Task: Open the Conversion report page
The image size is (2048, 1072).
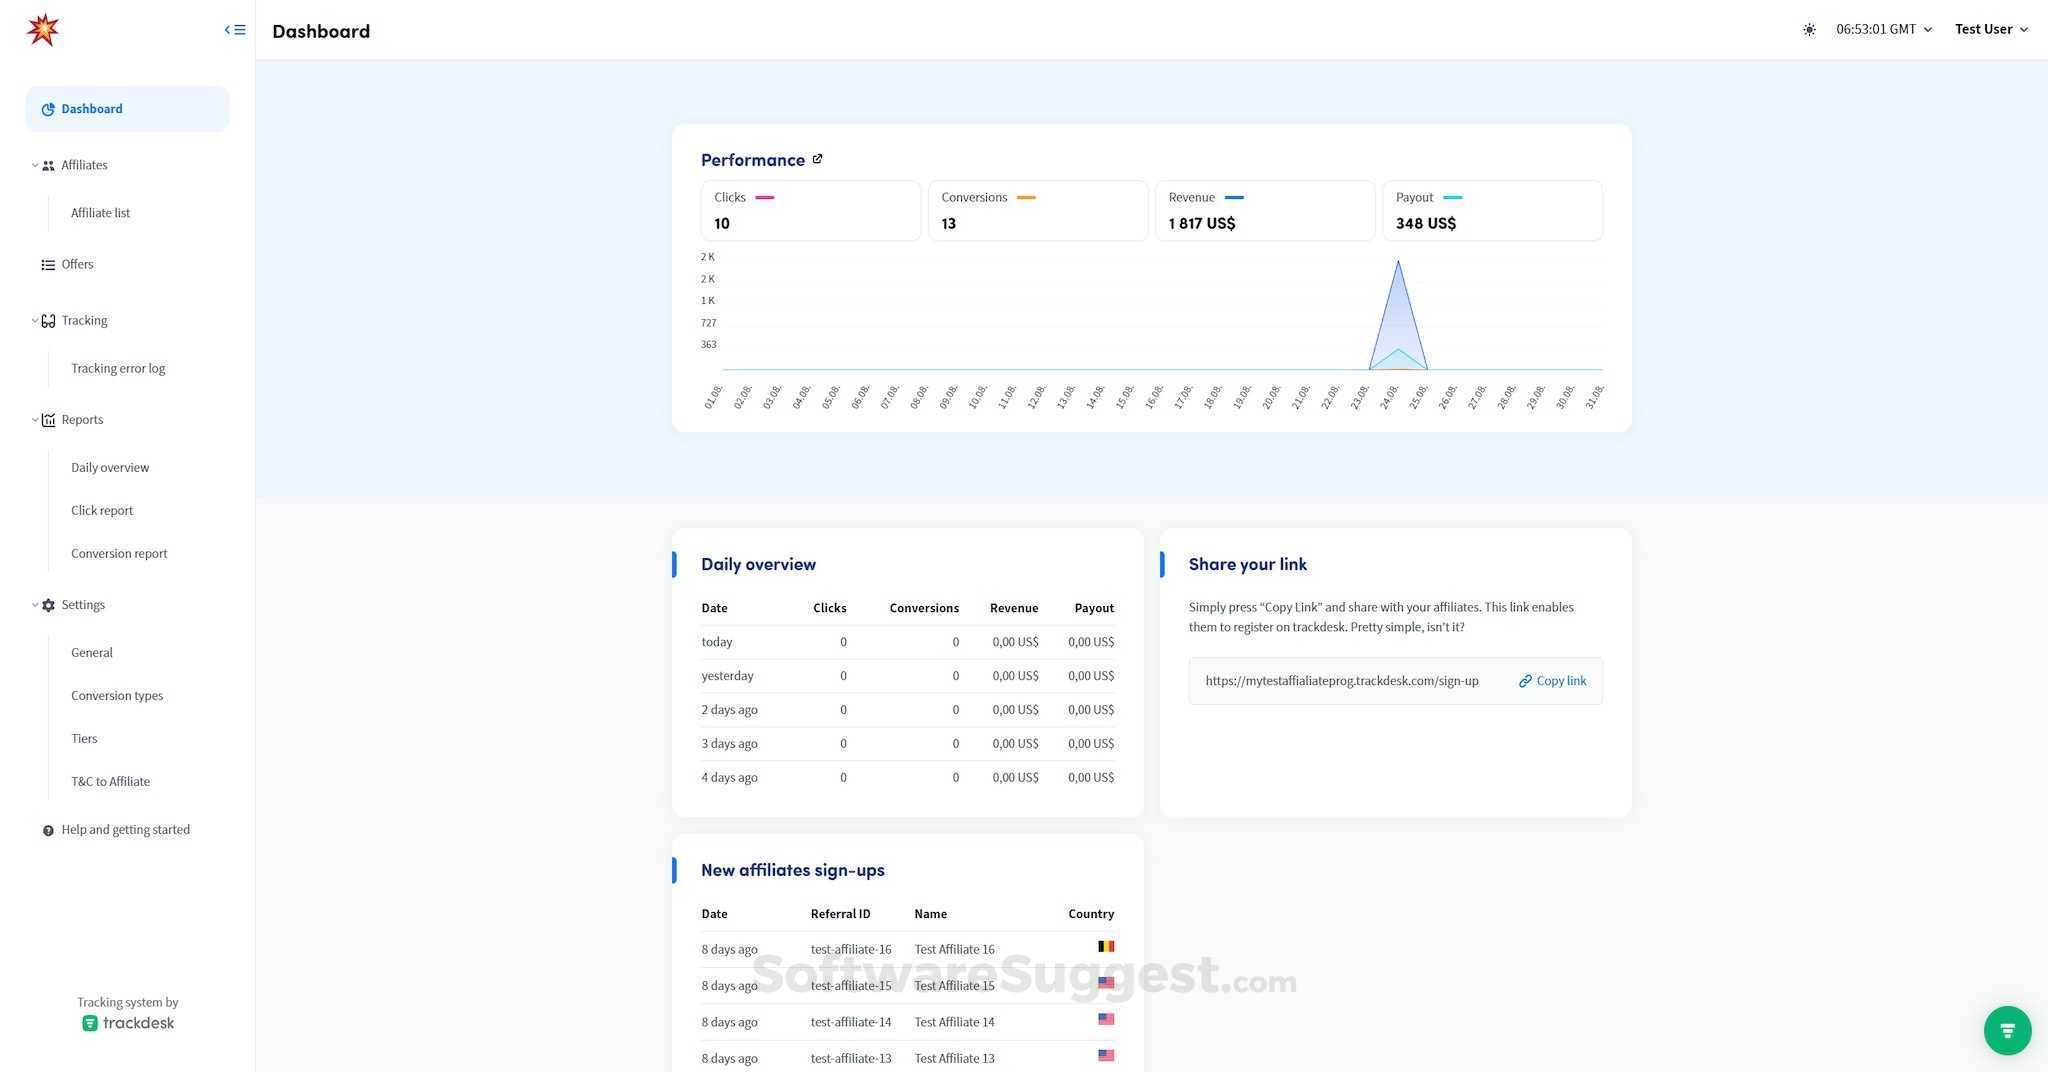Action: point(119,553)
